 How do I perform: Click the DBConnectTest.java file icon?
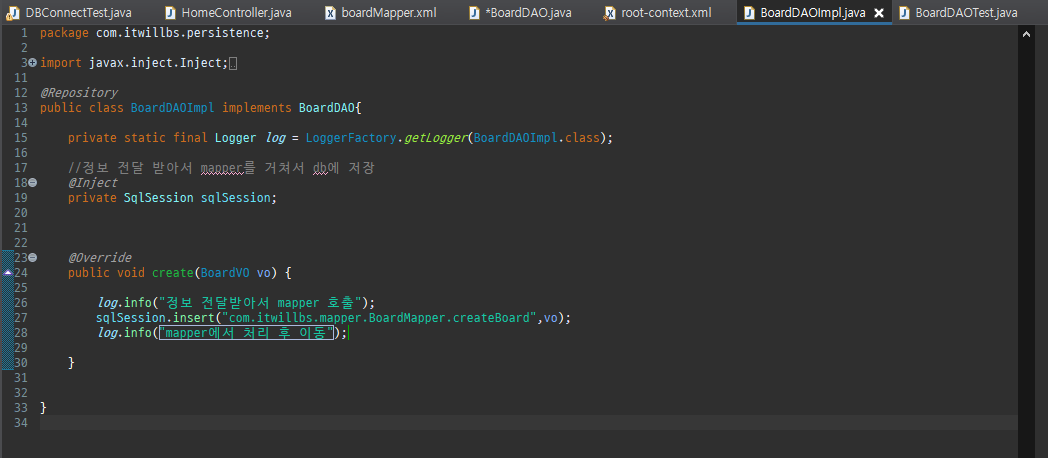(x=13, y=13)
